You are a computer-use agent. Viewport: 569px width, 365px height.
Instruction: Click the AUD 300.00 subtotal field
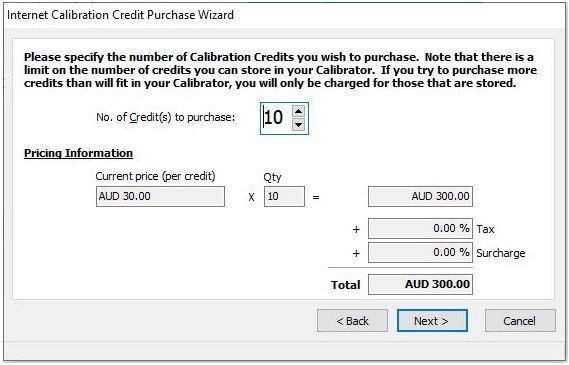click(420, 197)
